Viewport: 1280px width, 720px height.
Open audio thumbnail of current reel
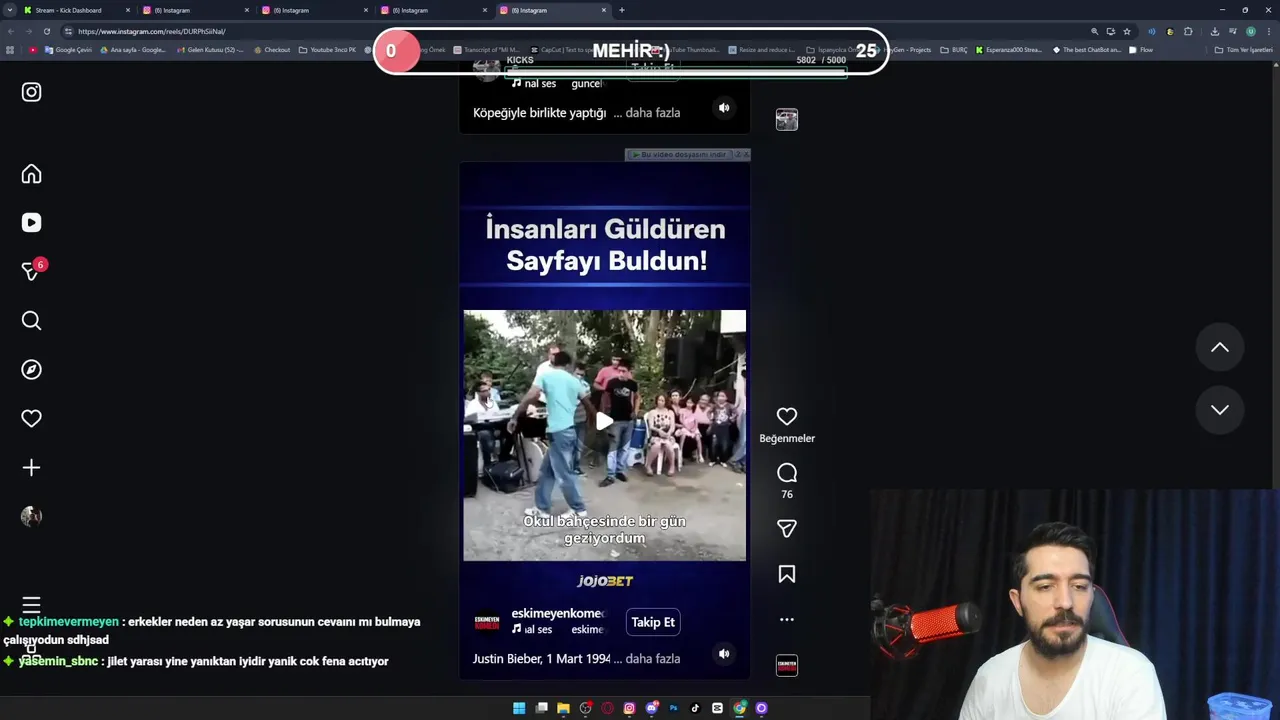pos(787,665)
